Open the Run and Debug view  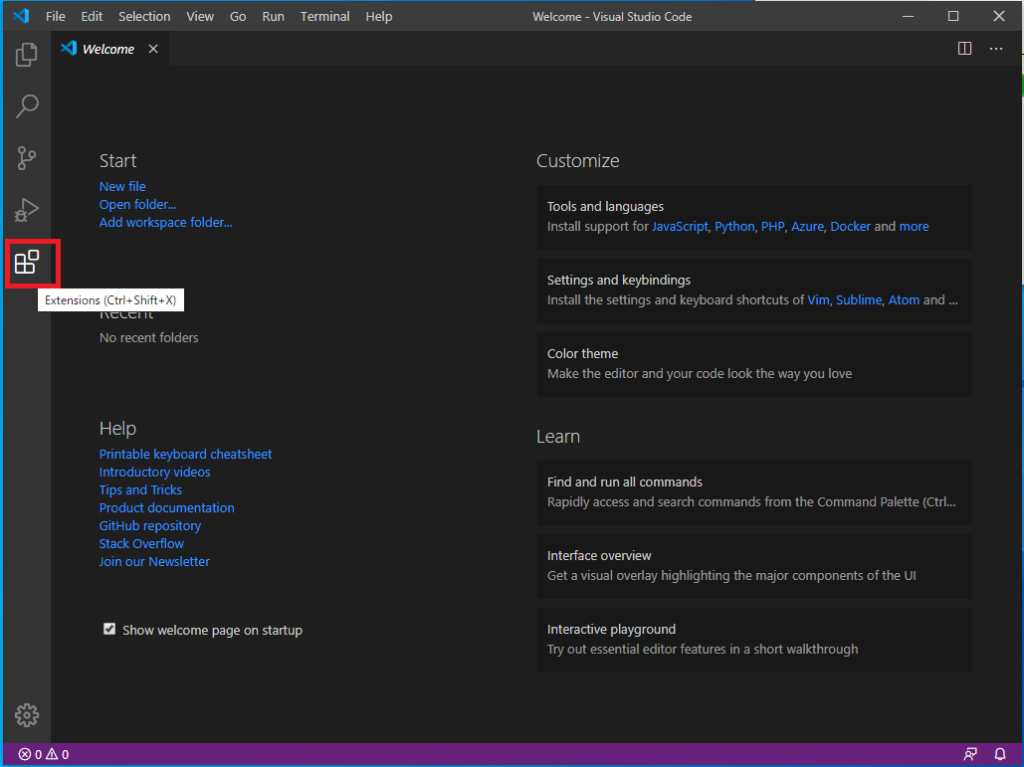tap(27, 210)
